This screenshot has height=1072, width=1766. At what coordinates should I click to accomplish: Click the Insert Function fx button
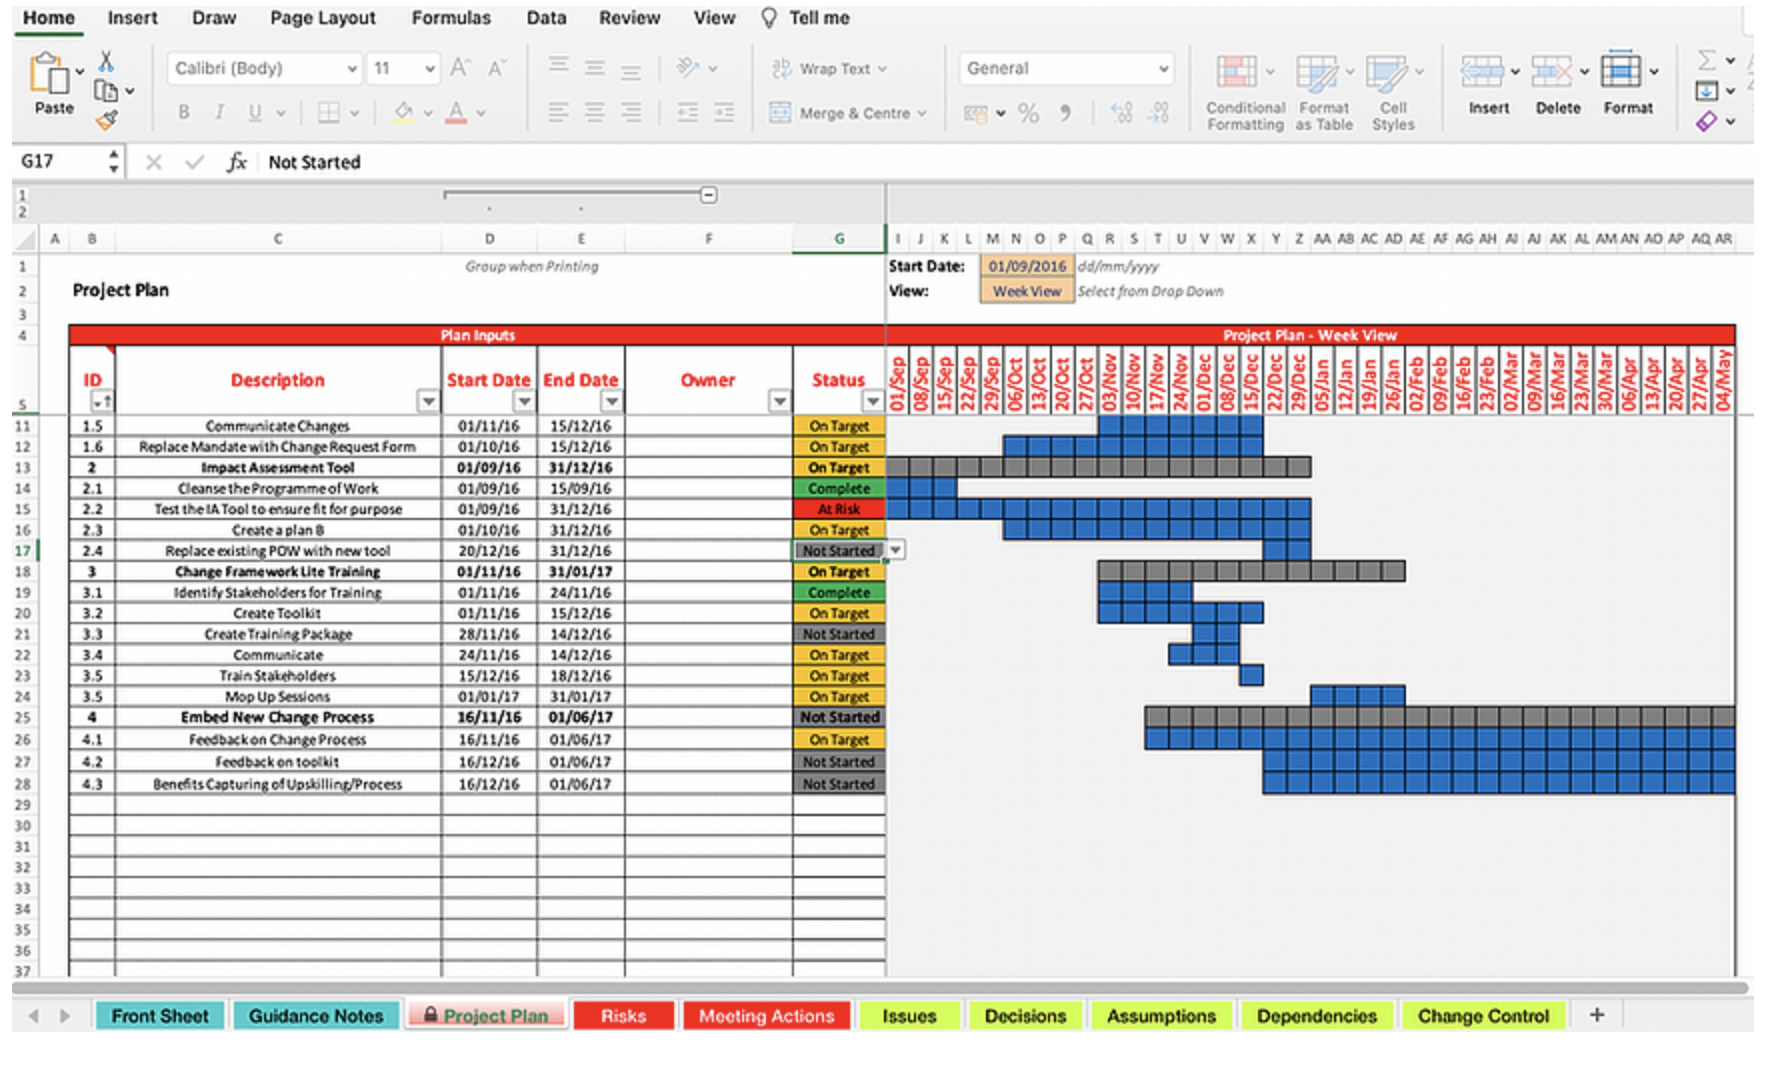[237, 161]
